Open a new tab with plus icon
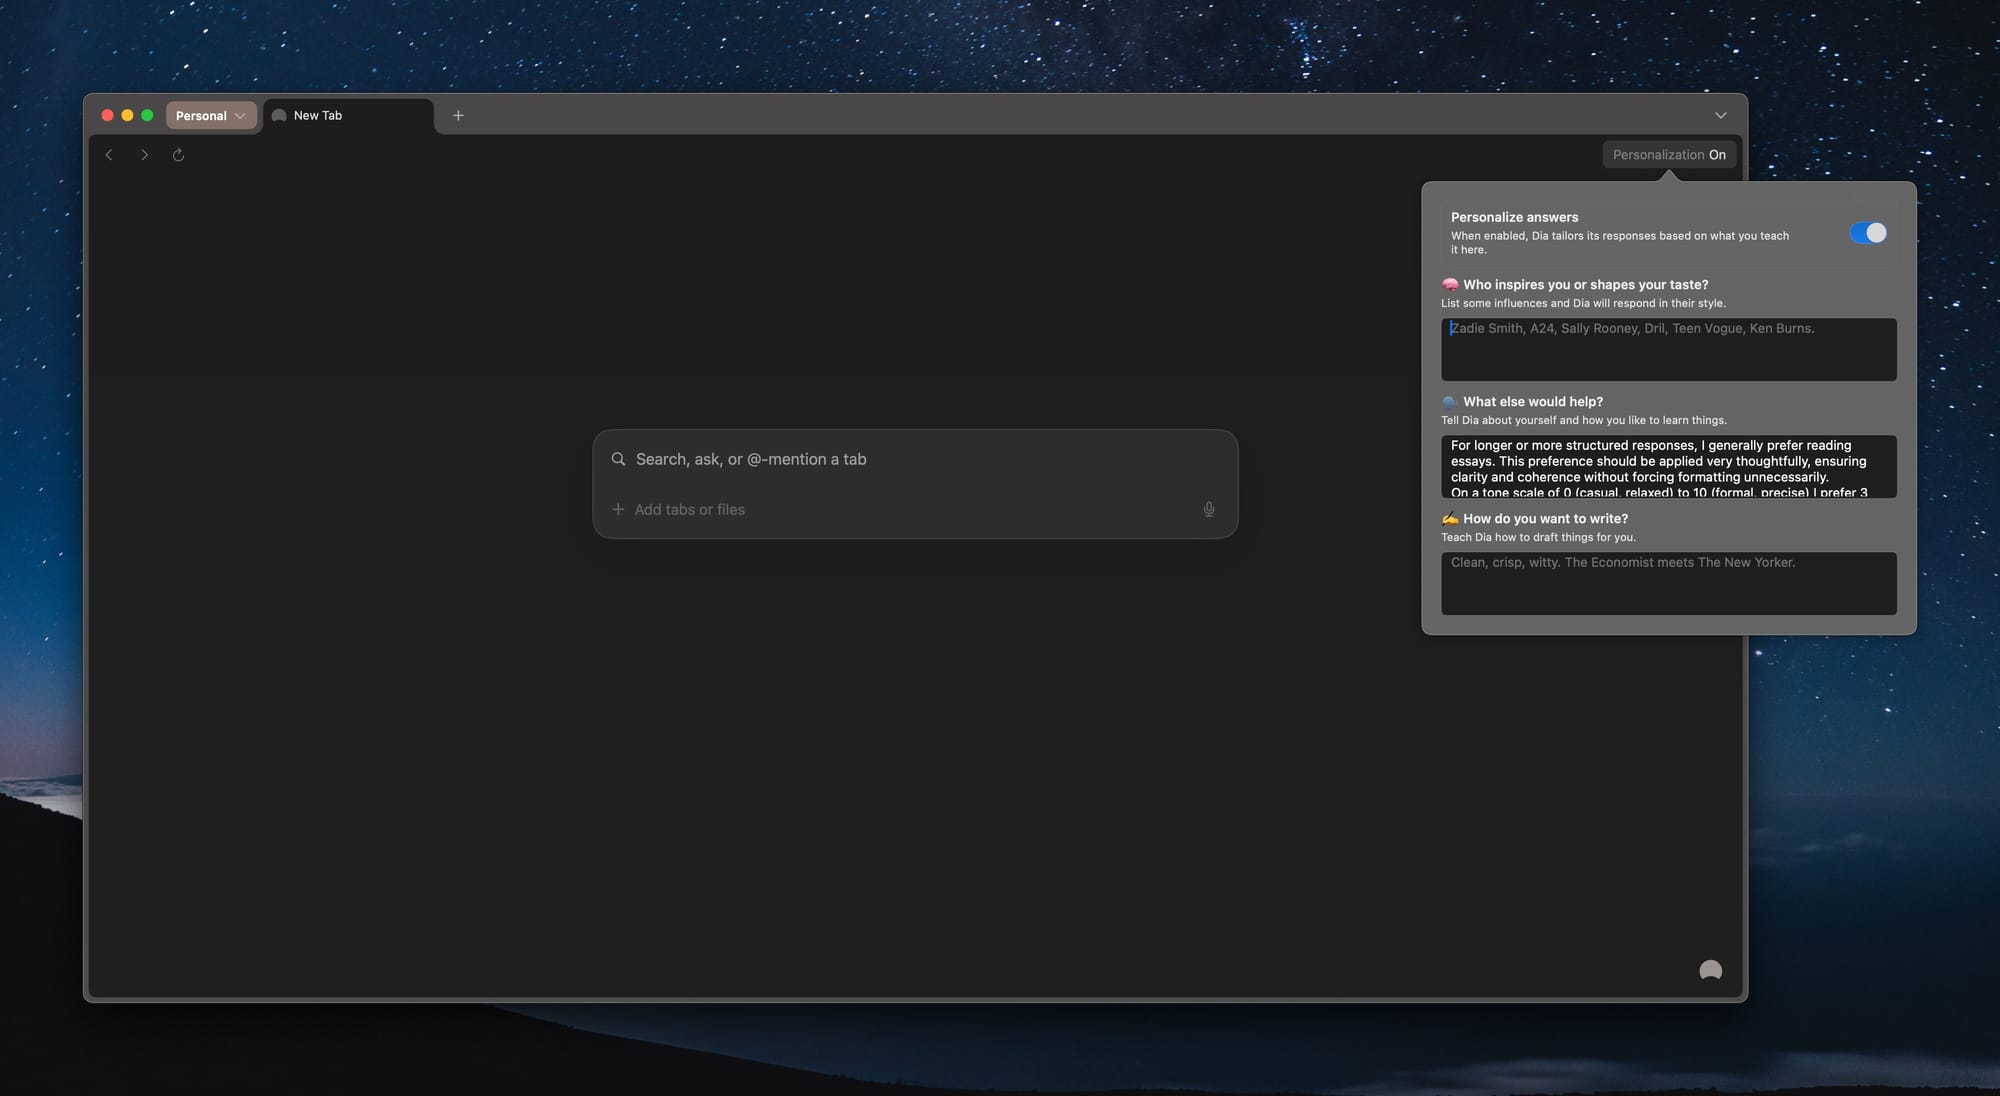Image resolution: width=2000 pixels, height=1096 pixels. tap(458, 116)
